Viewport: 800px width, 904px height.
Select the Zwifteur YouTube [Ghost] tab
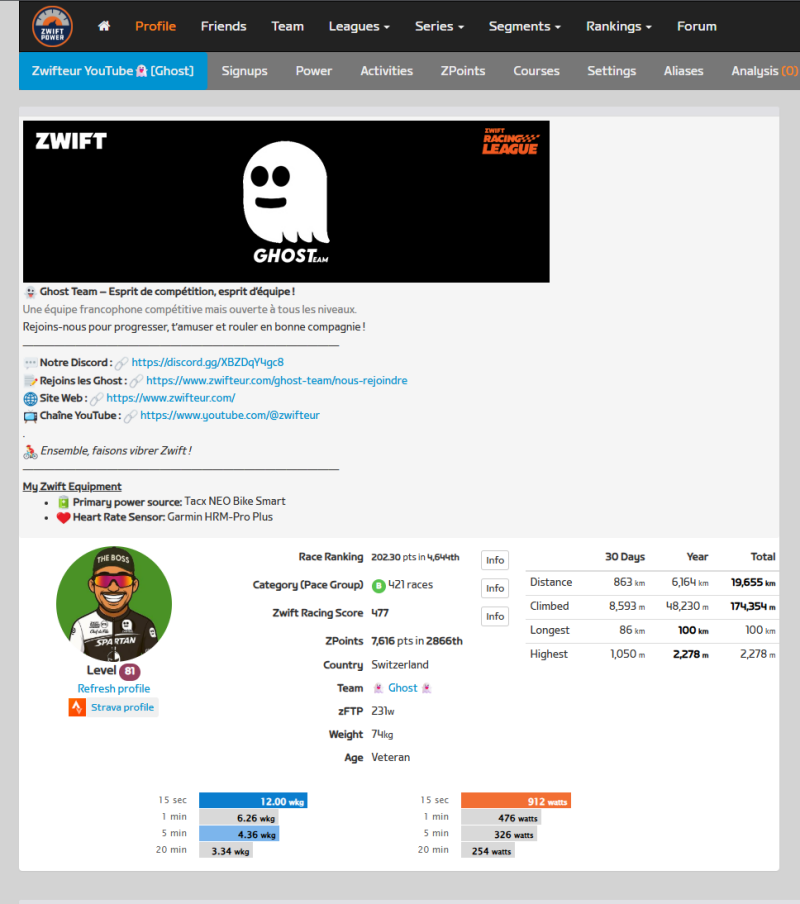pyautogui.click(x=113, y=71)
